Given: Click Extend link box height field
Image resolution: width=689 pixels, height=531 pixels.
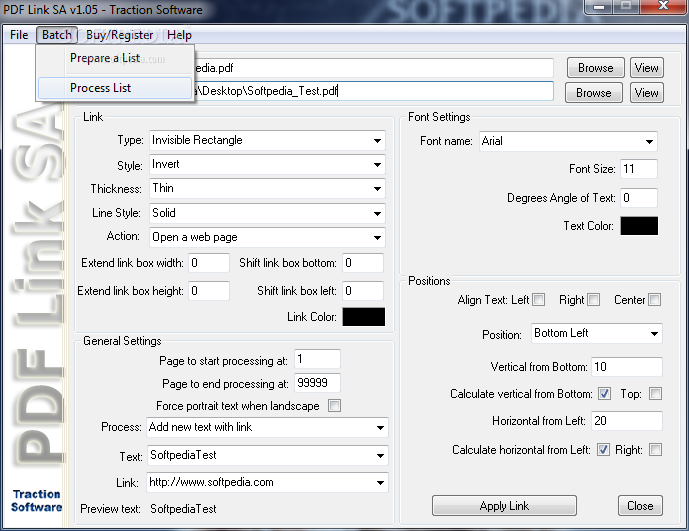Looking at the screenshot, I should pyautogui.click(x=209, y=291).
